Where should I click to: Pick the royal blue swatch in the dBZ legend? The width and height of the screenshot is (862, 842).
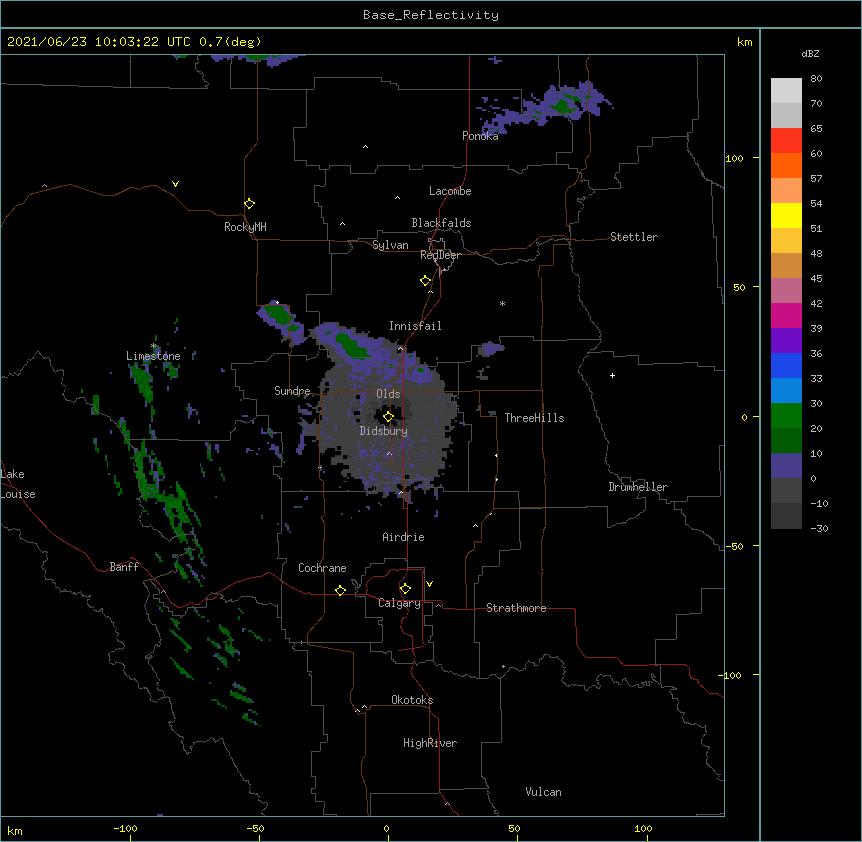[786, 365]
